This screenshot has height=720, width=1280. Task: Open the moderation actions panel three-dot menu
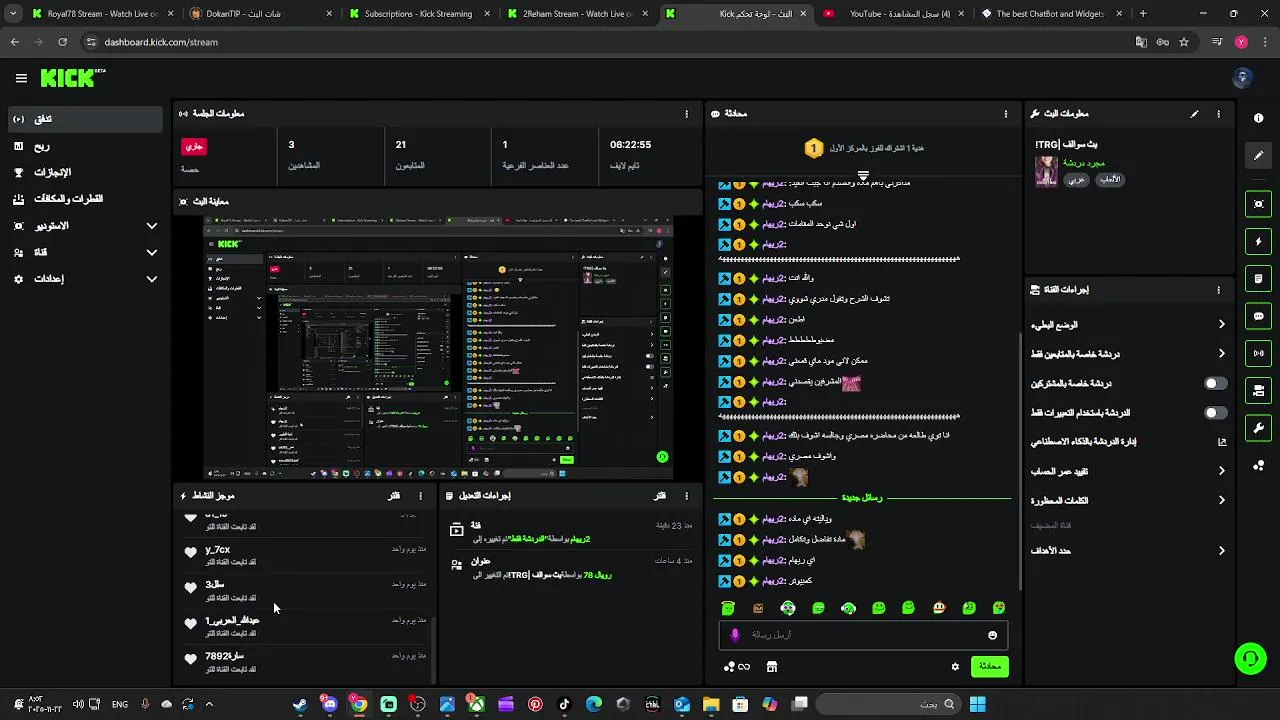[686, 496]
